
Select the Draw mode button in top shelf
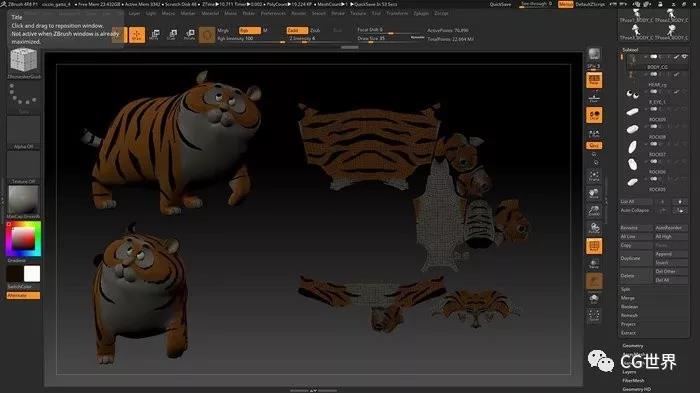137,35
